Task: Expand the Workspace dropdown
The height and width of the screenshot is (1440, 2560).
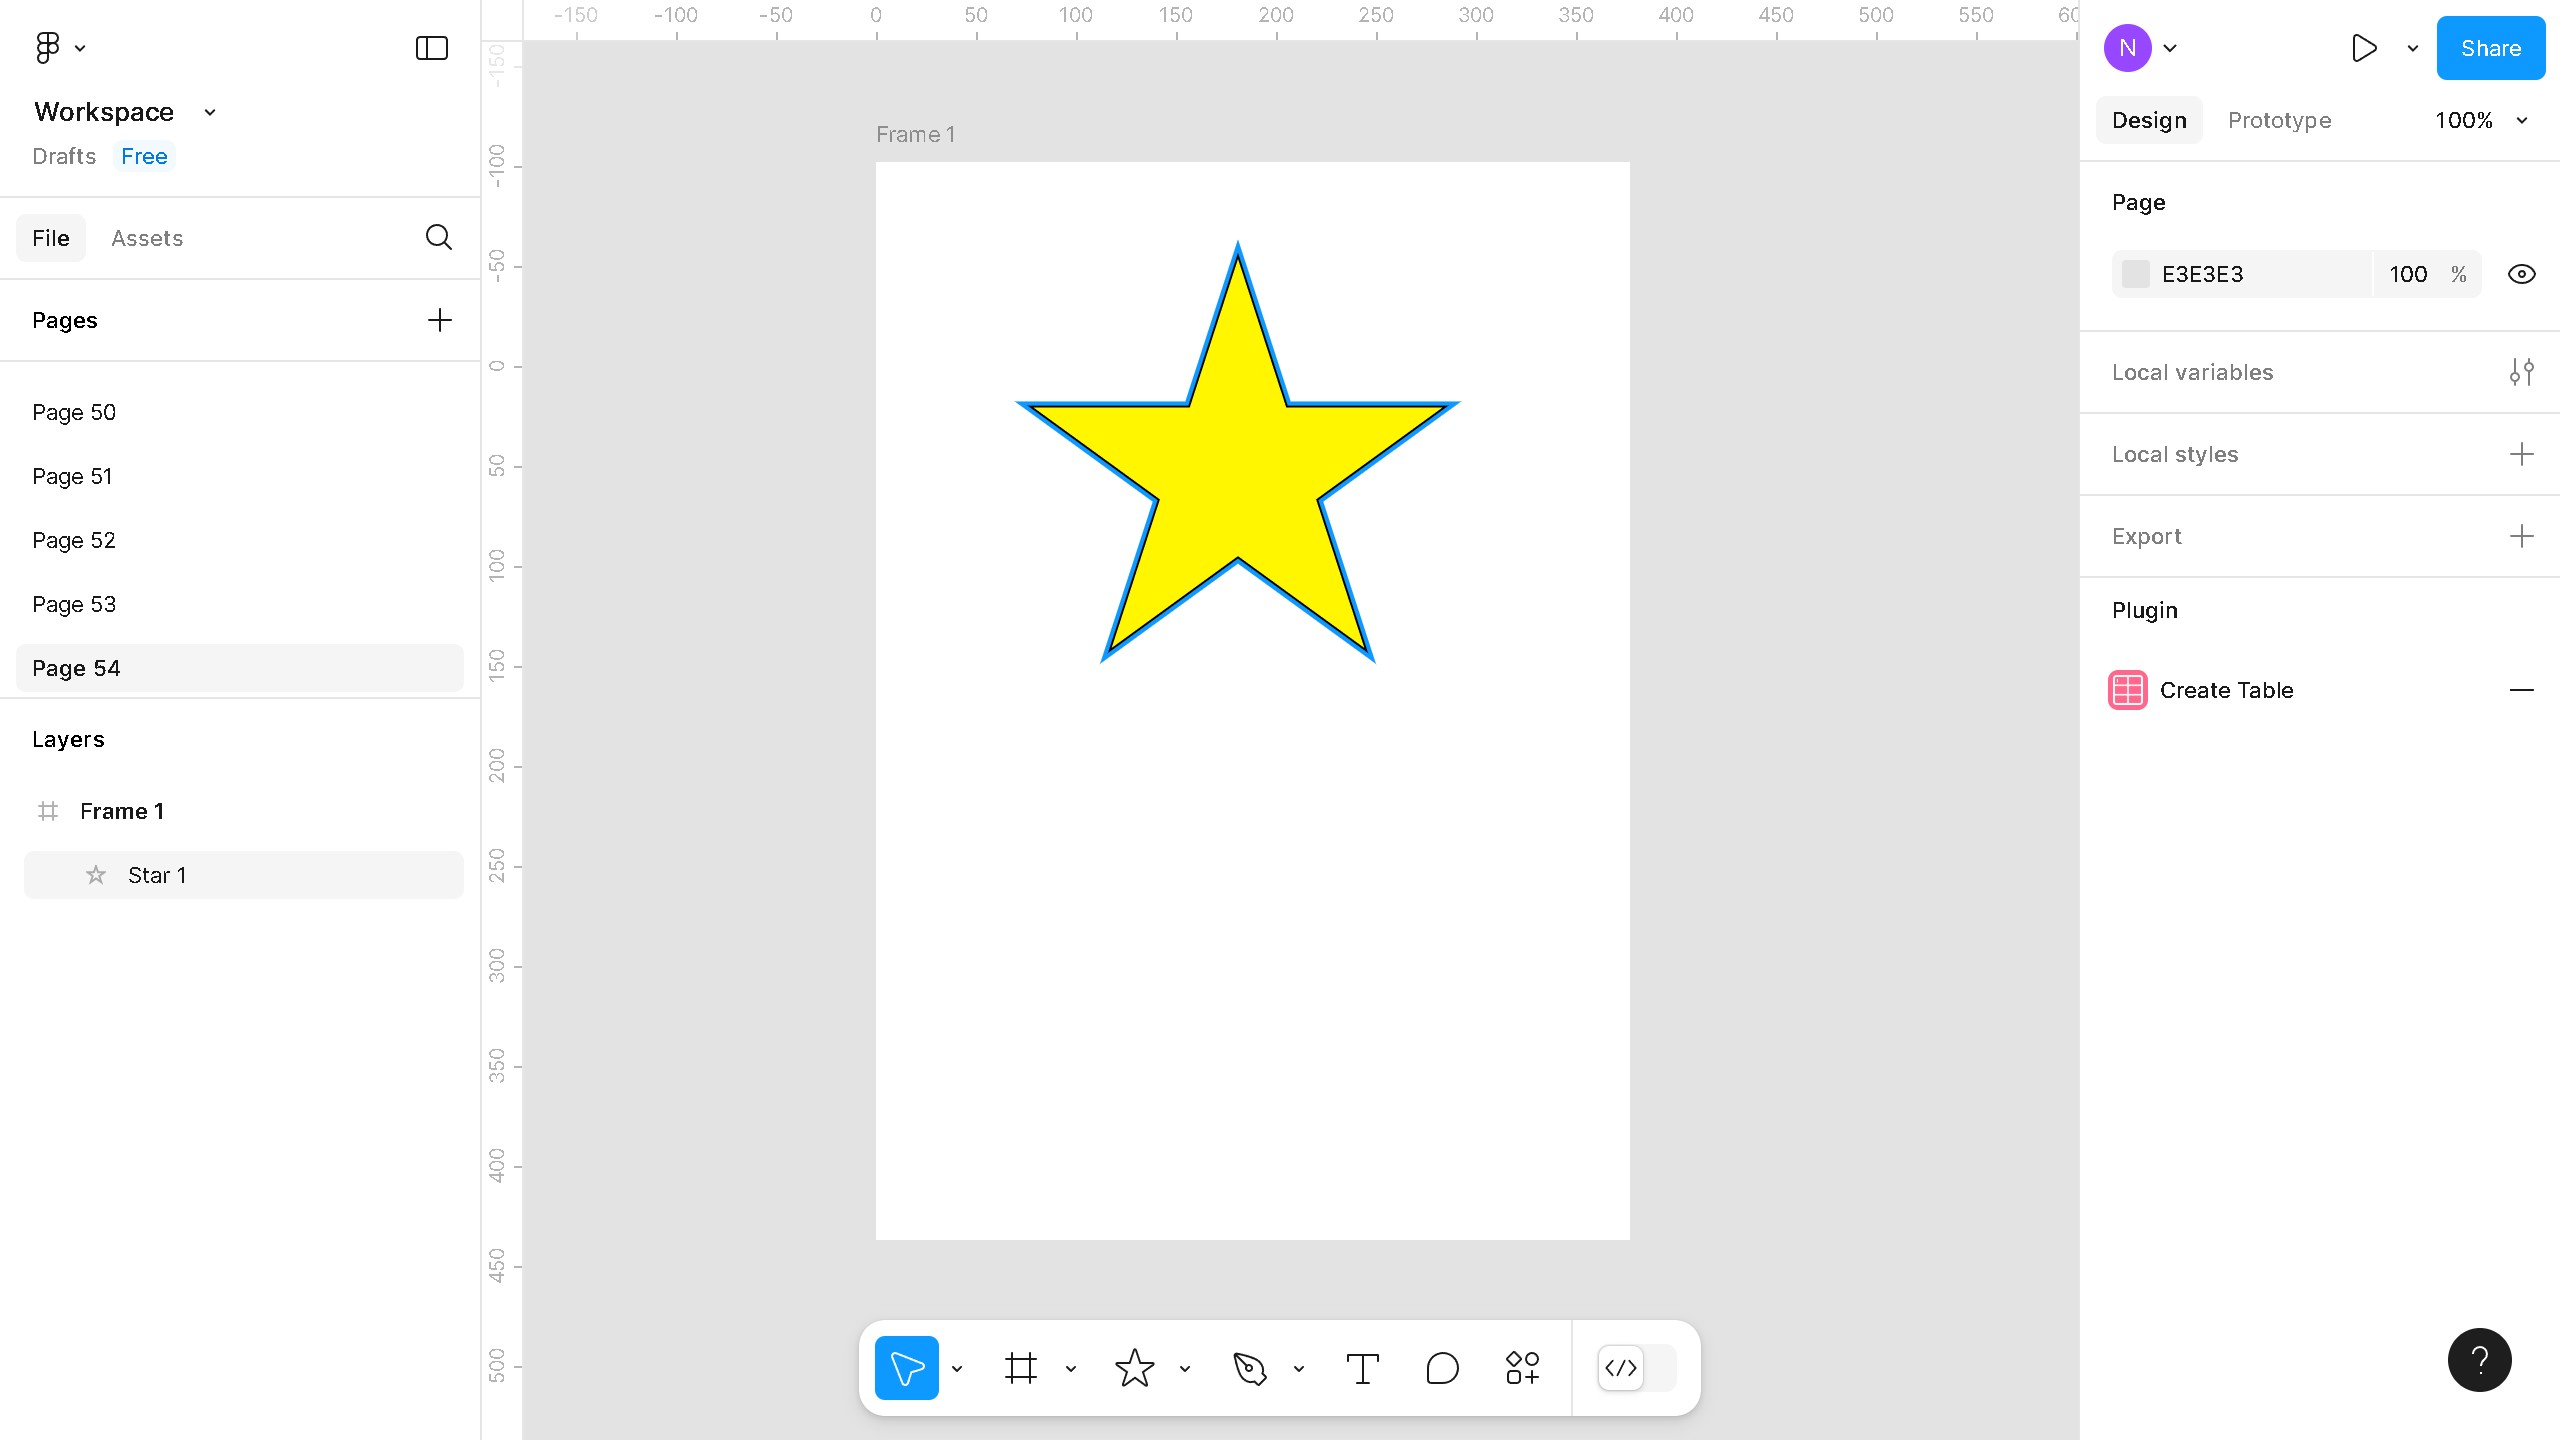Action: click(x=208, y=112)
